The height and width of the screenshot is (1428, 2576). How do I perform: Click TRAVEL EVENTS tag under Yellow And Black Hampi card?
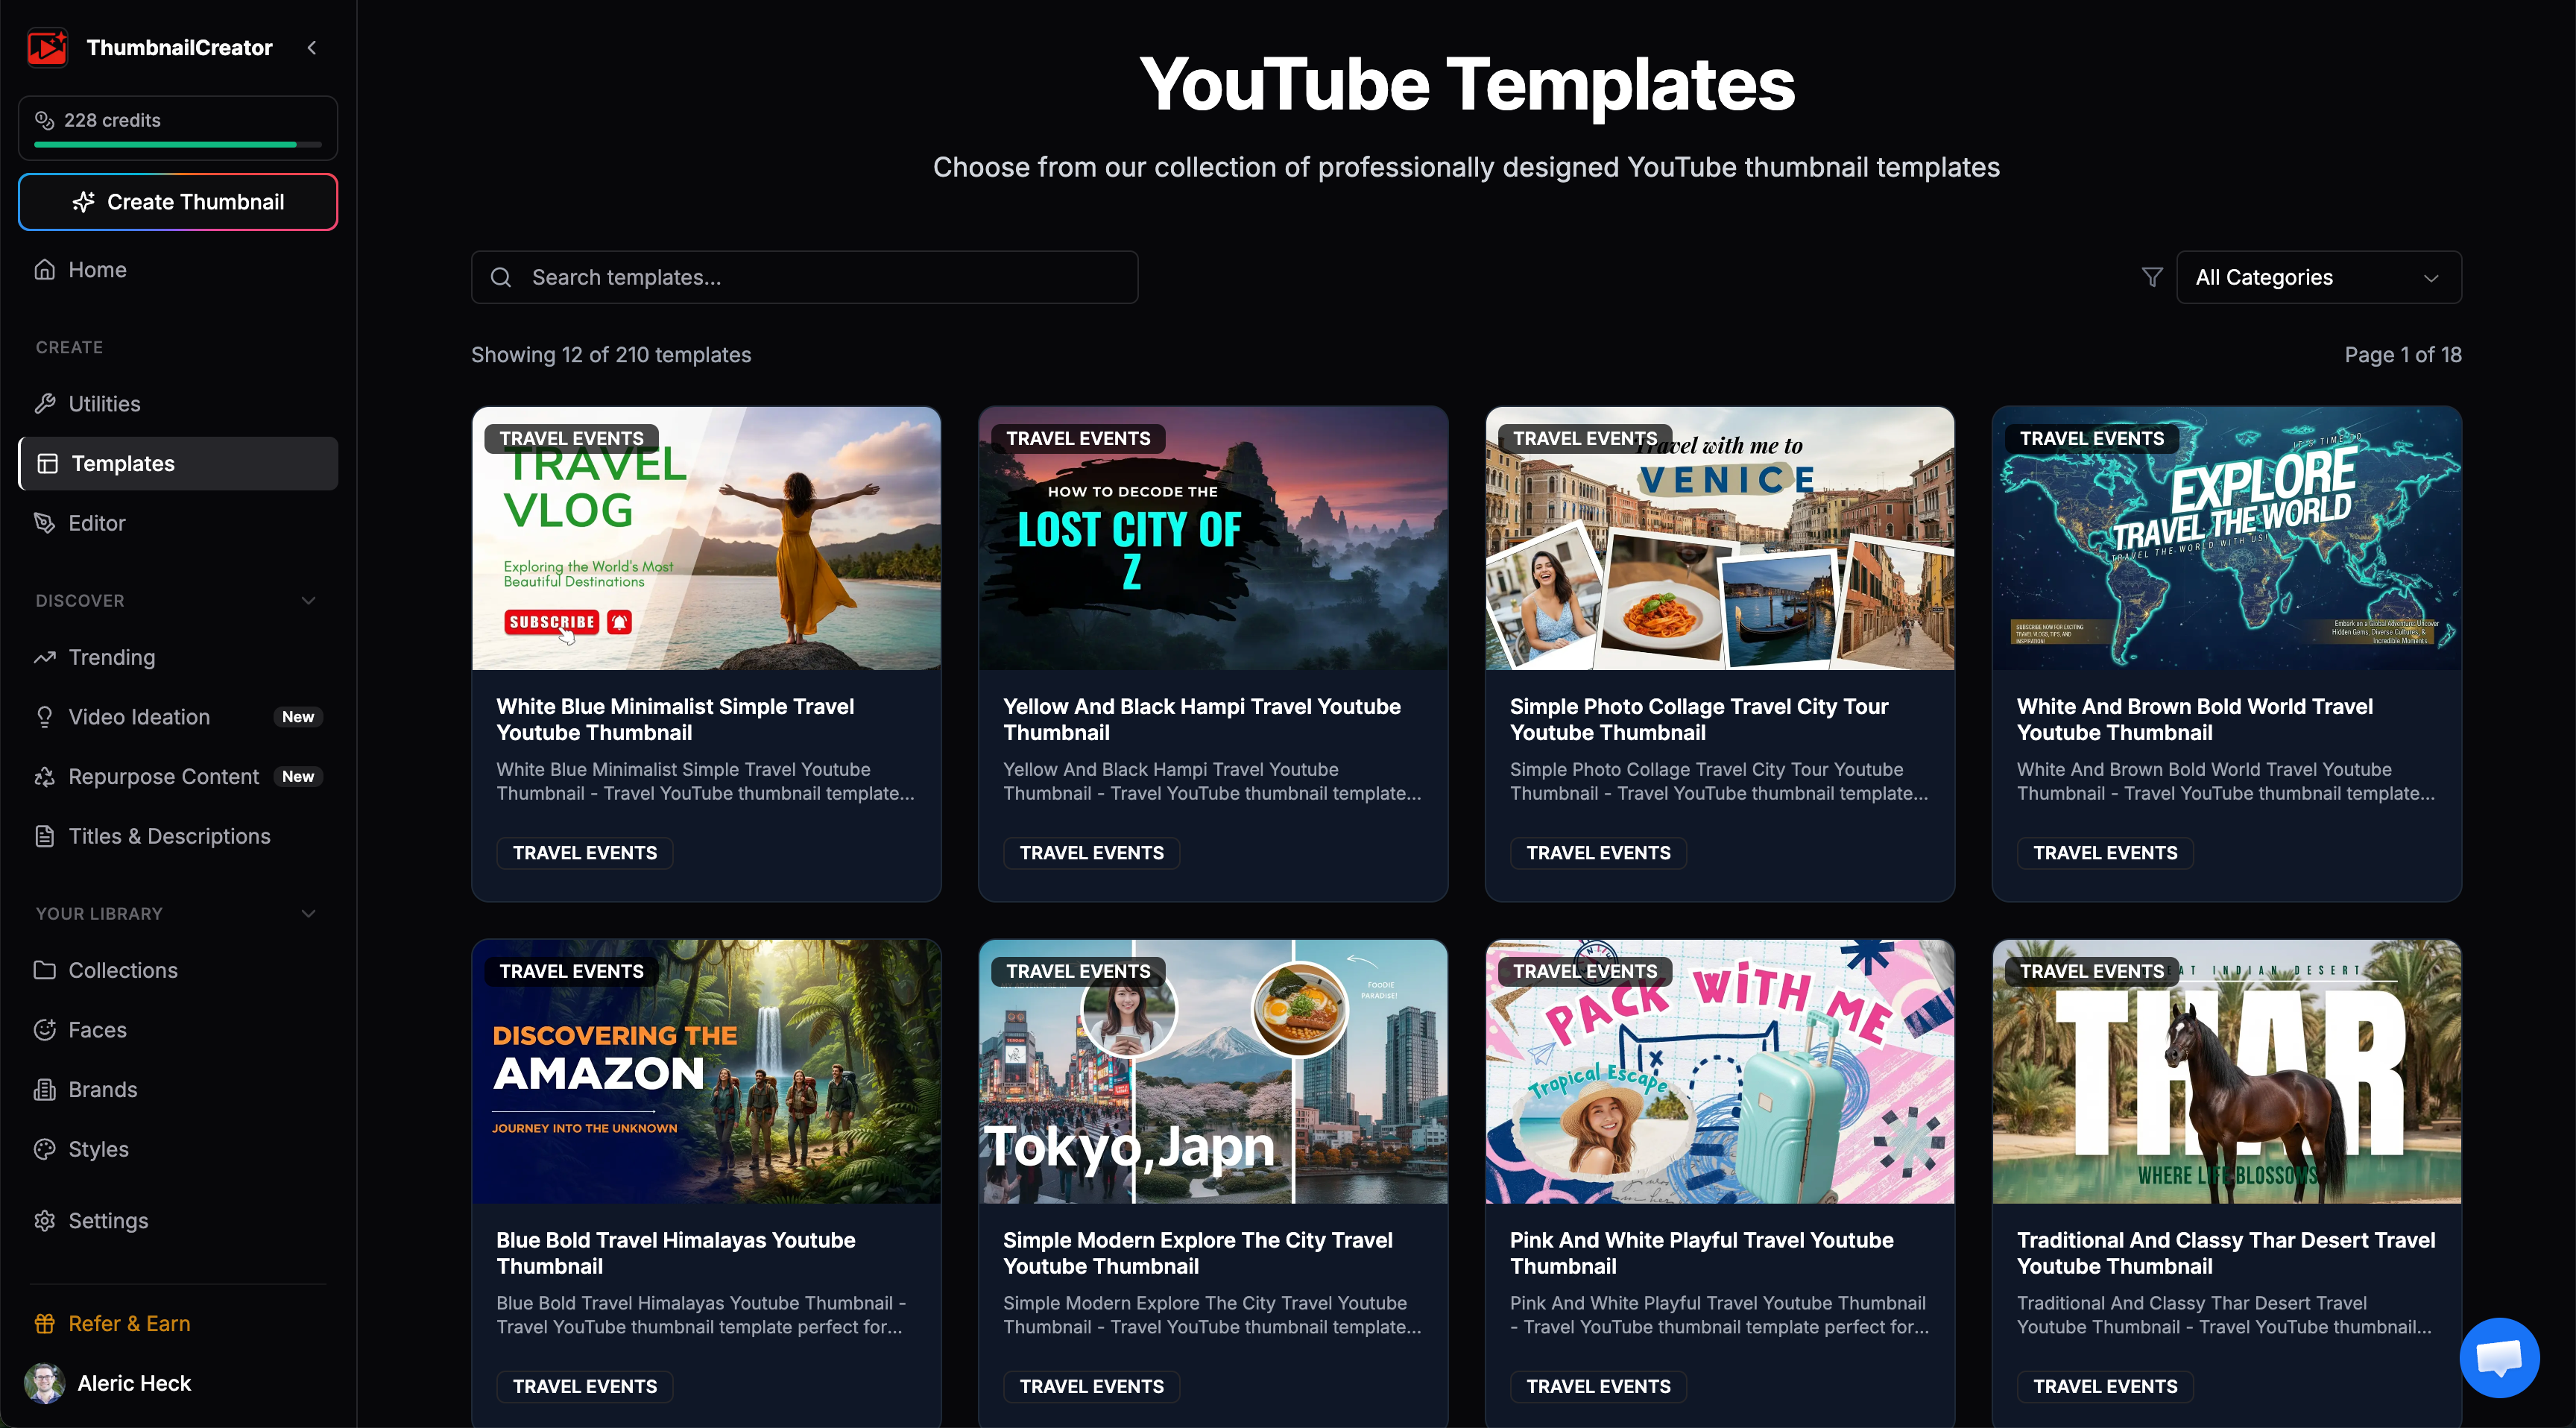(1091, 853)
